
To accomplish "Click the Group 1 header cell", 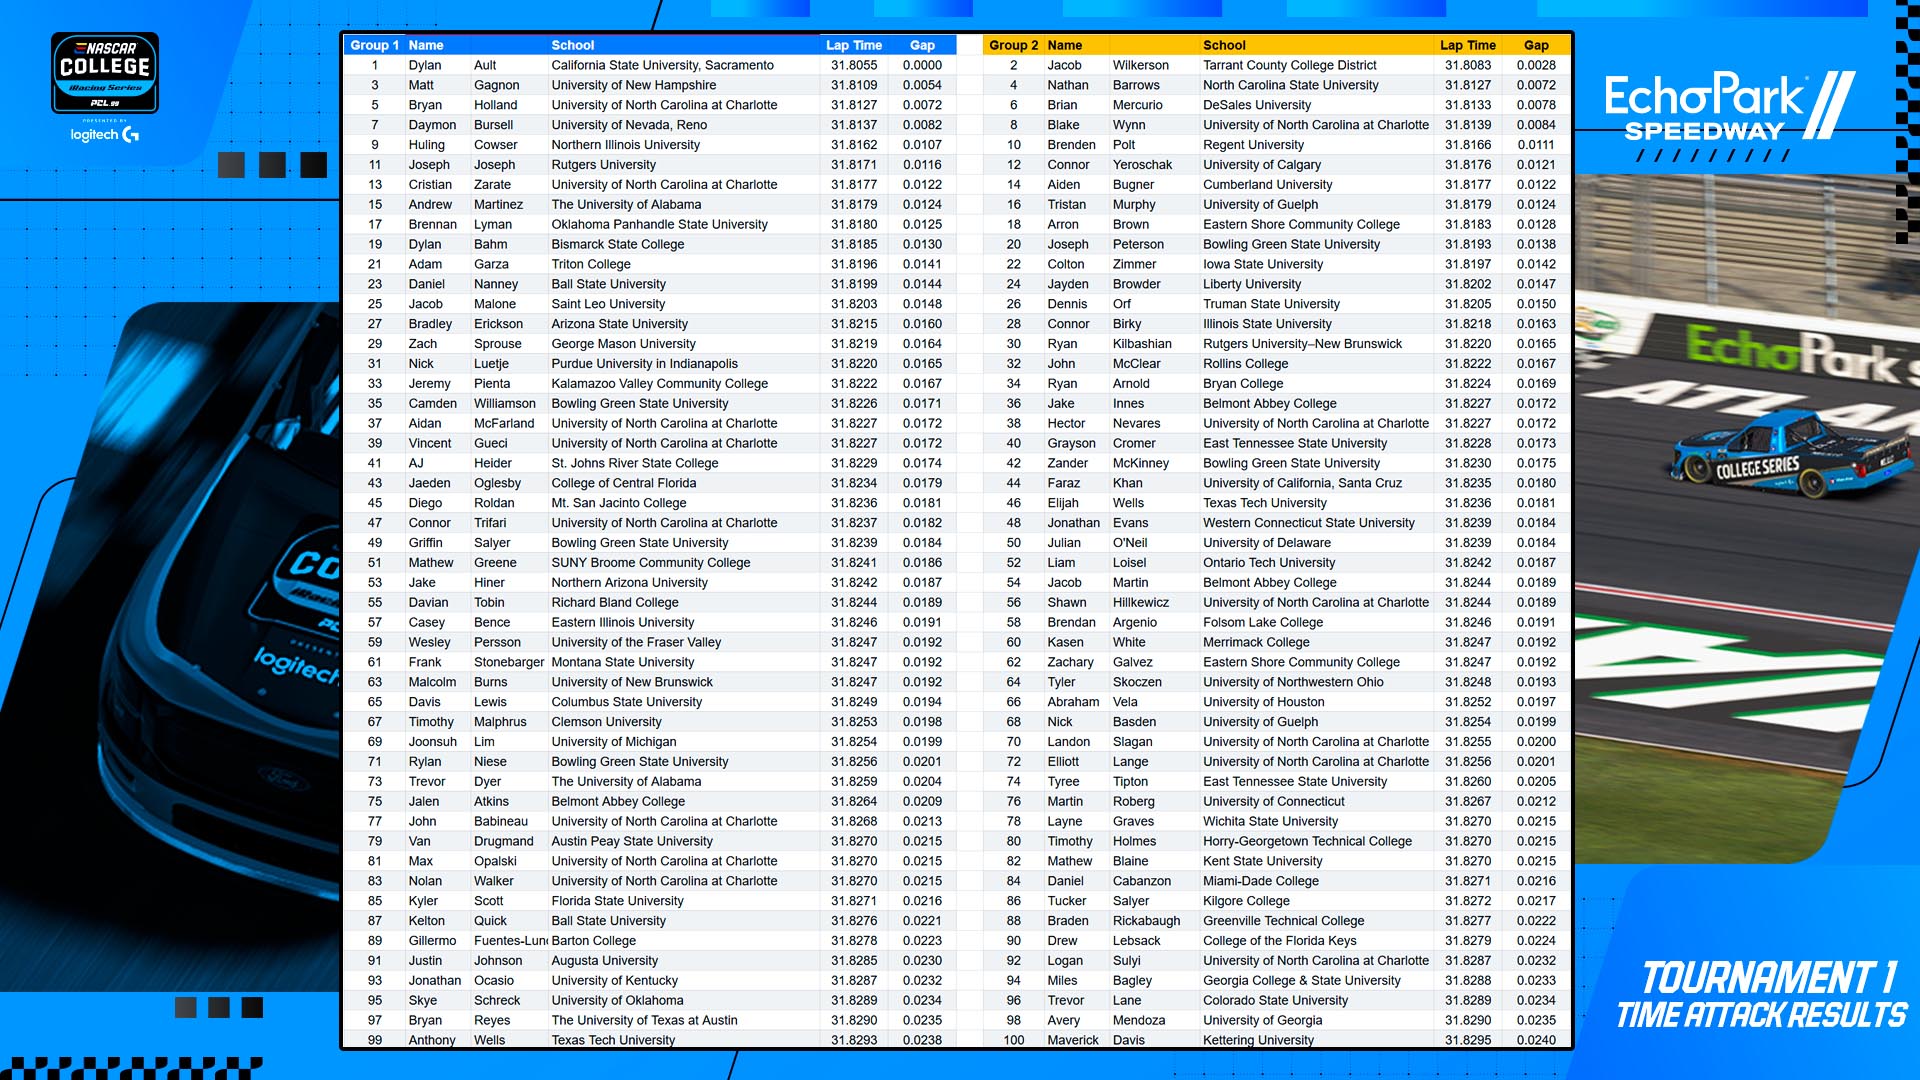I will pyautogui.click(x=374, y=45).
